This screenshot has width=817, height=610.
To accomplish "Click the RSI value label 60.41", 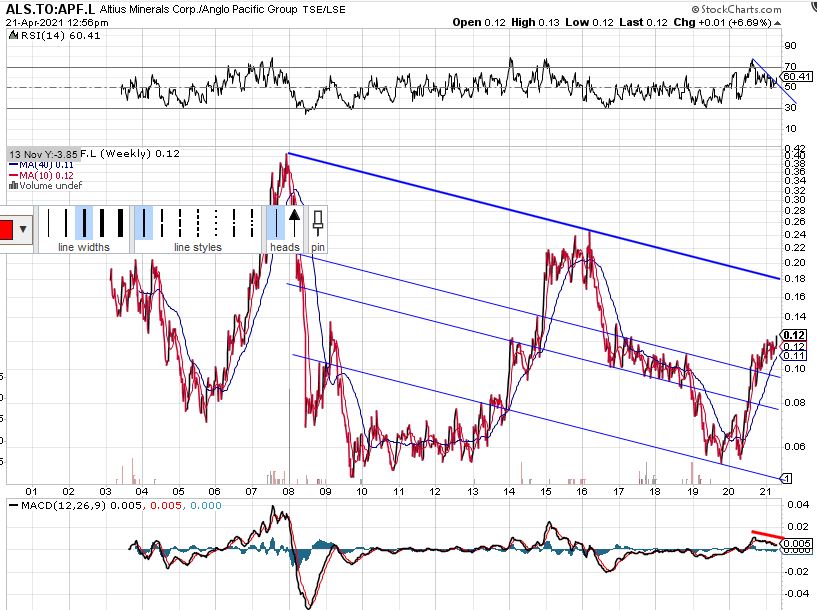I will click(x=797, y=77).
